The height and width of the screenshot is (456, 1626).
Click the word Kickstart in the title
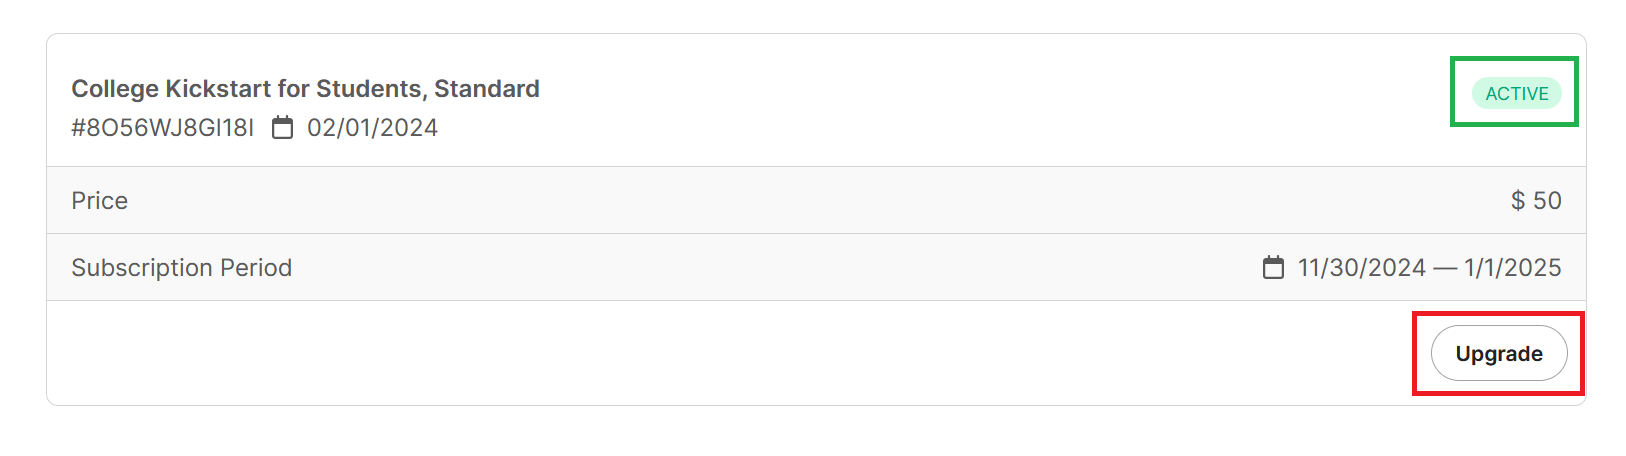click(x=218, y=89)
